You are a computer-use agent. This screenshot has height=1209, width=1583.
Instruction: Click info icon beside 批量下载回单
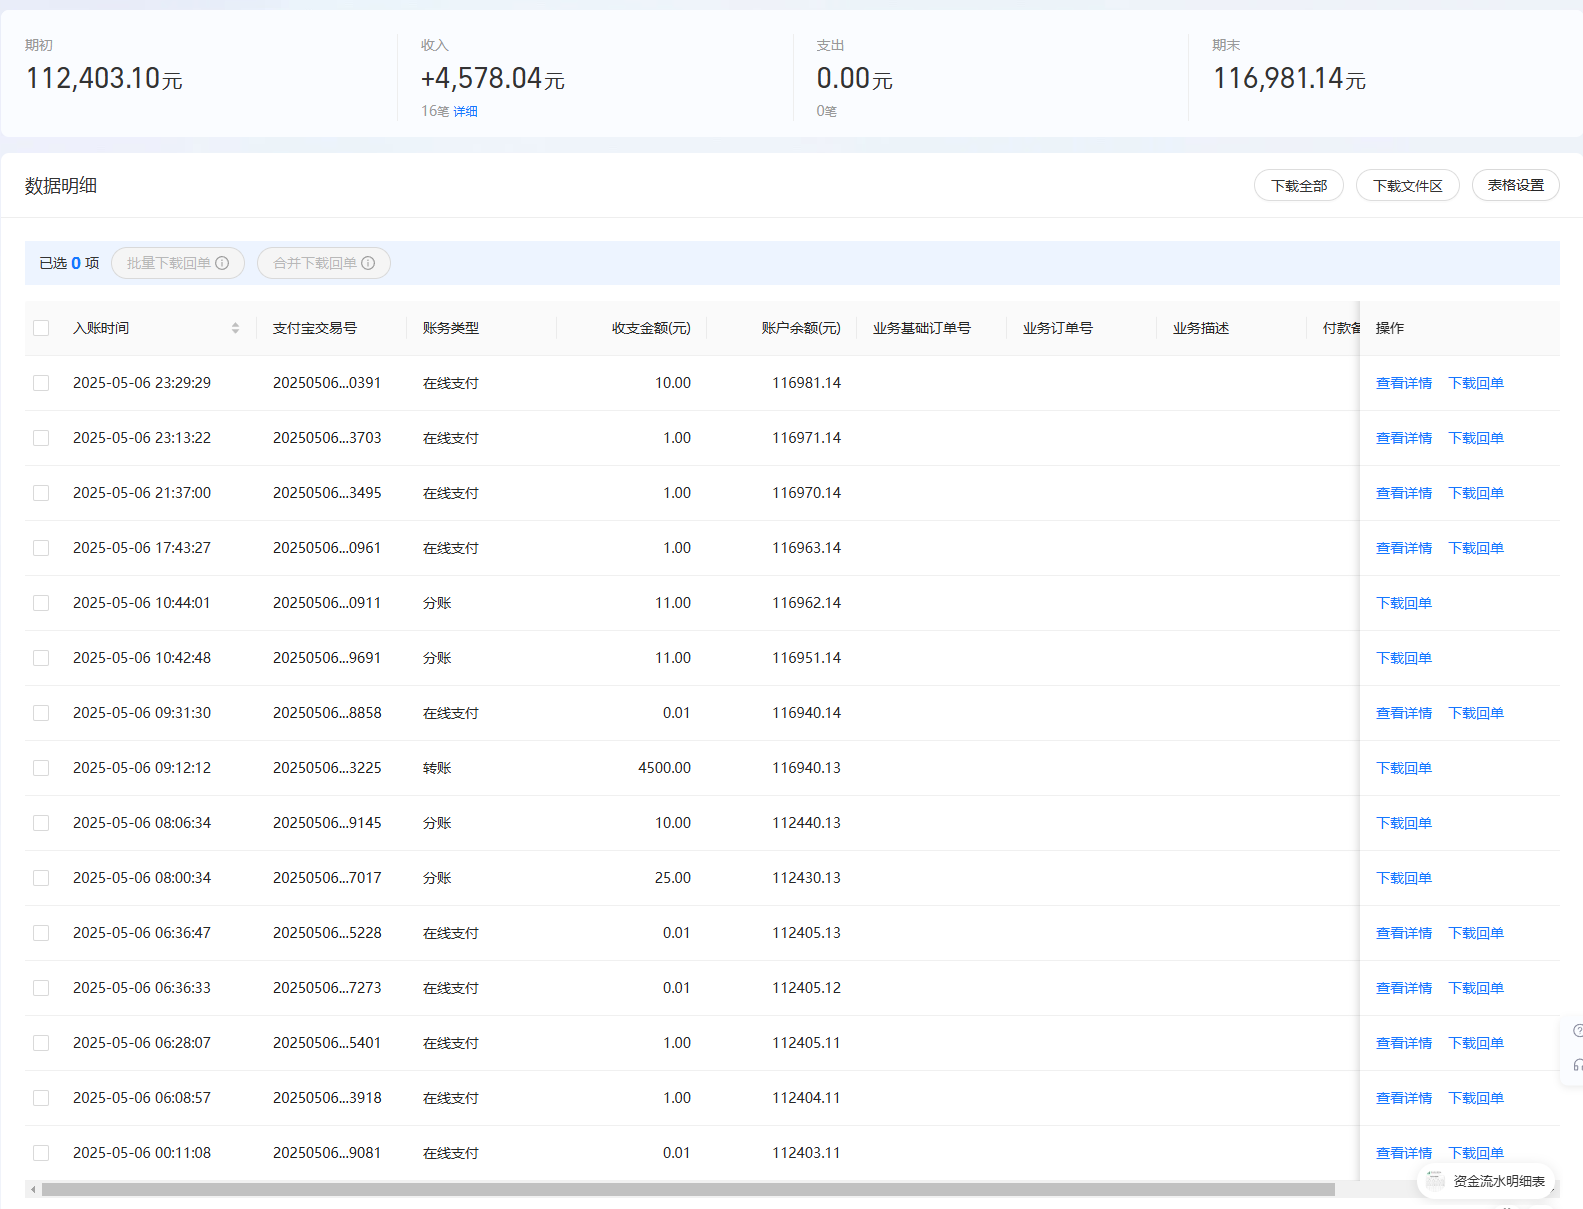click(222, 263)
